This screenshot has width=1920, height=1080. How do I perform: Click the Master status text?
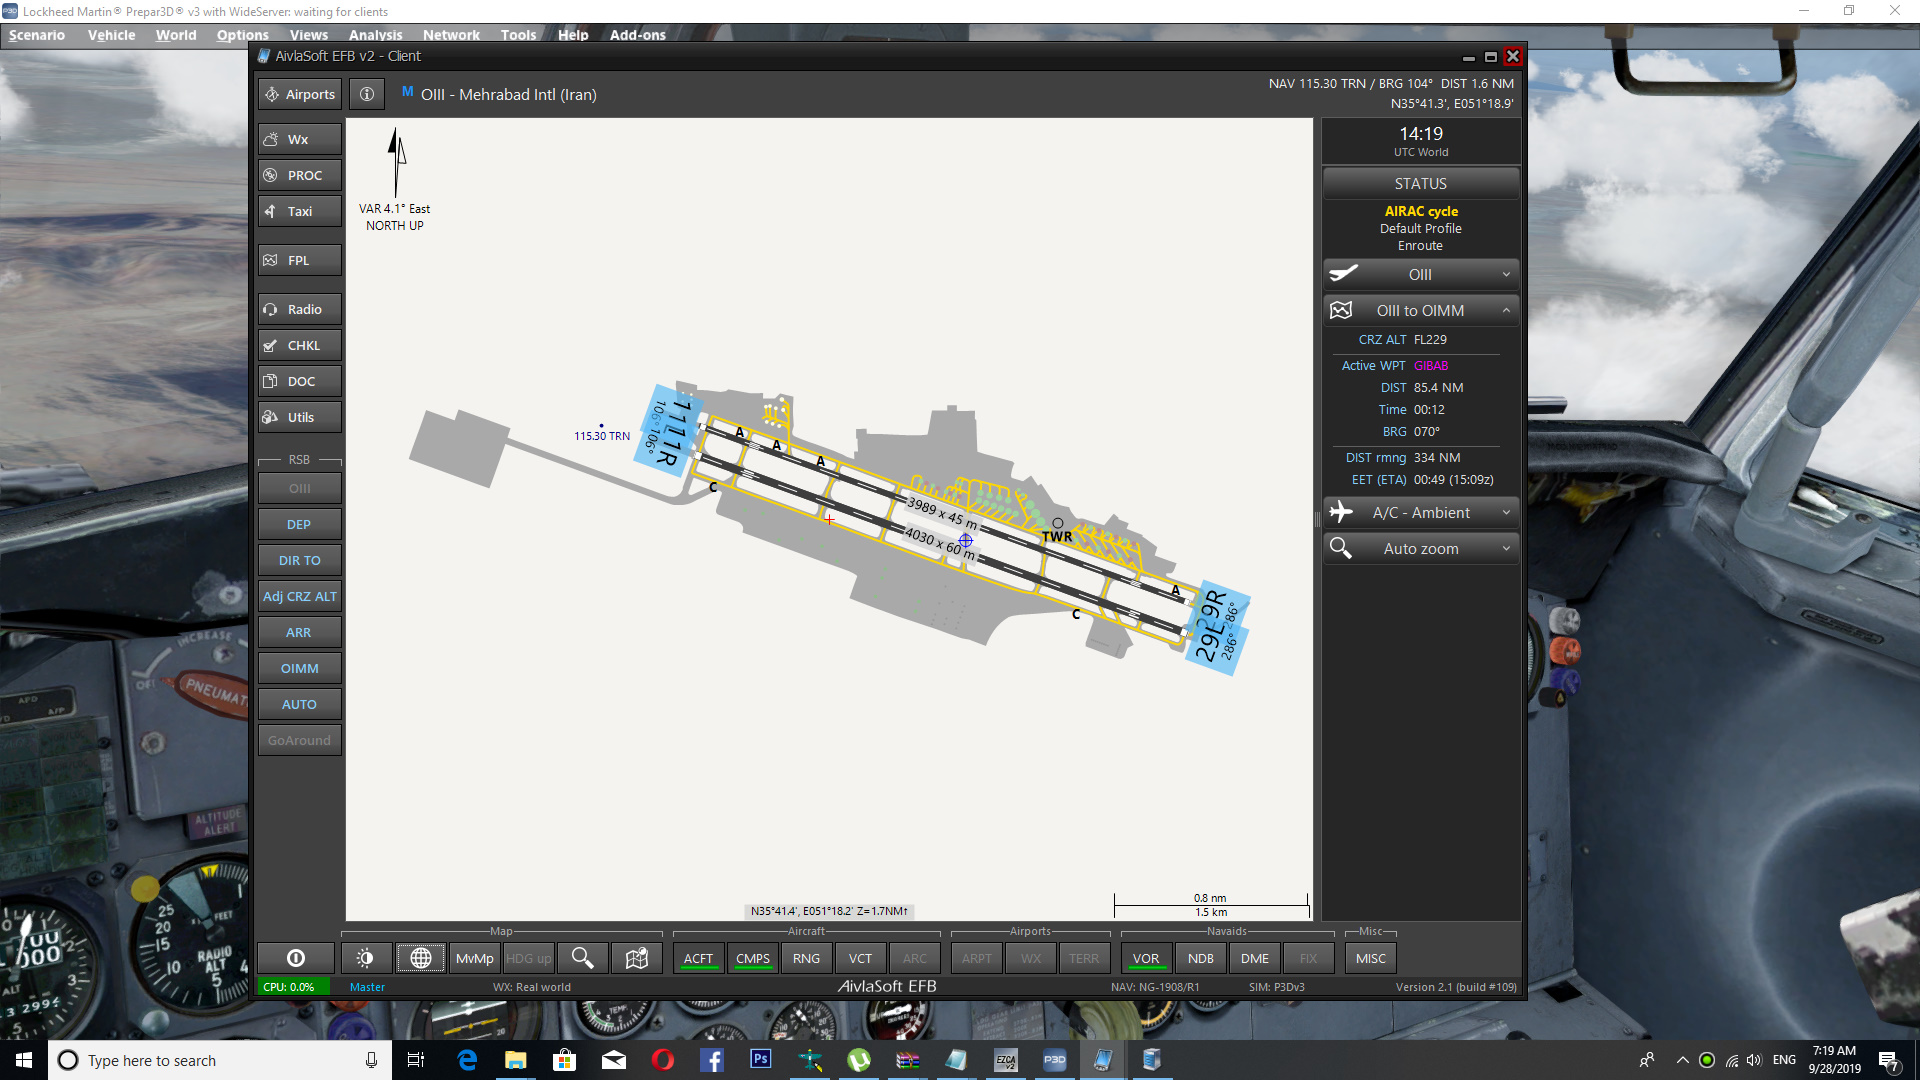click(367, 987)
